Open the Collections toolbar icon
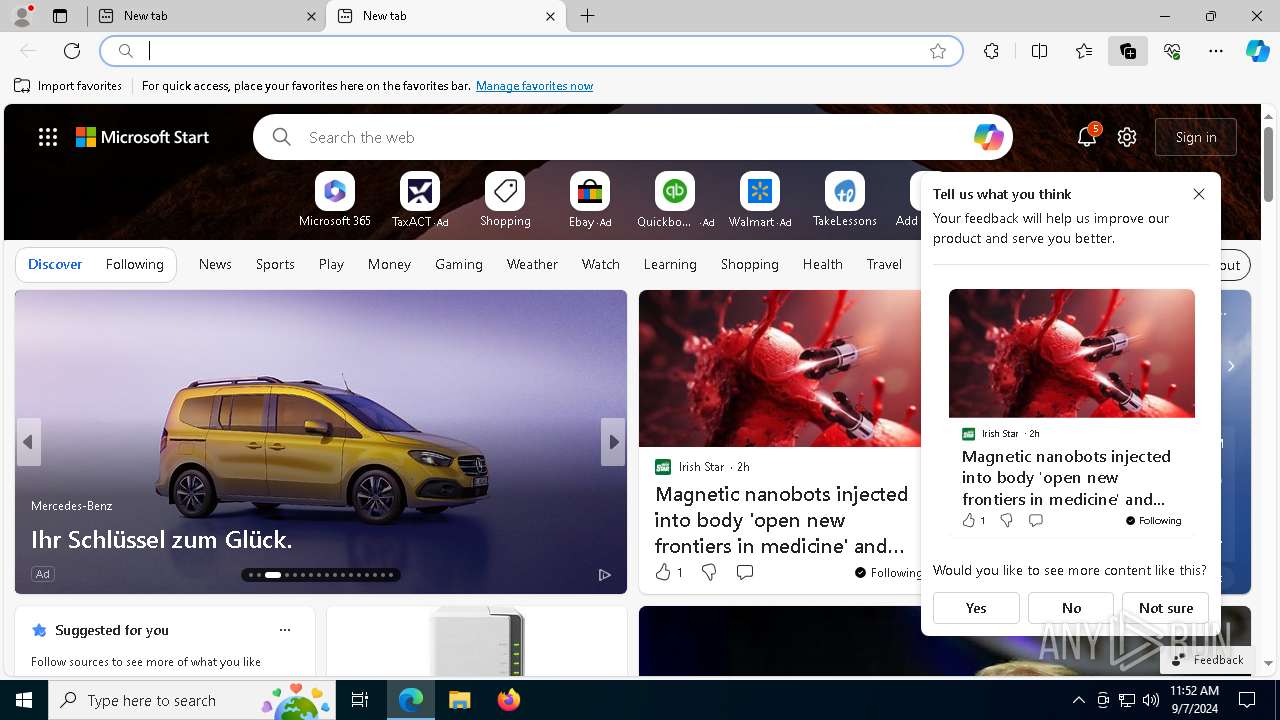The height and width of the screenshot is (720, 1280). pyautogui.click(x=1128, y=51)
